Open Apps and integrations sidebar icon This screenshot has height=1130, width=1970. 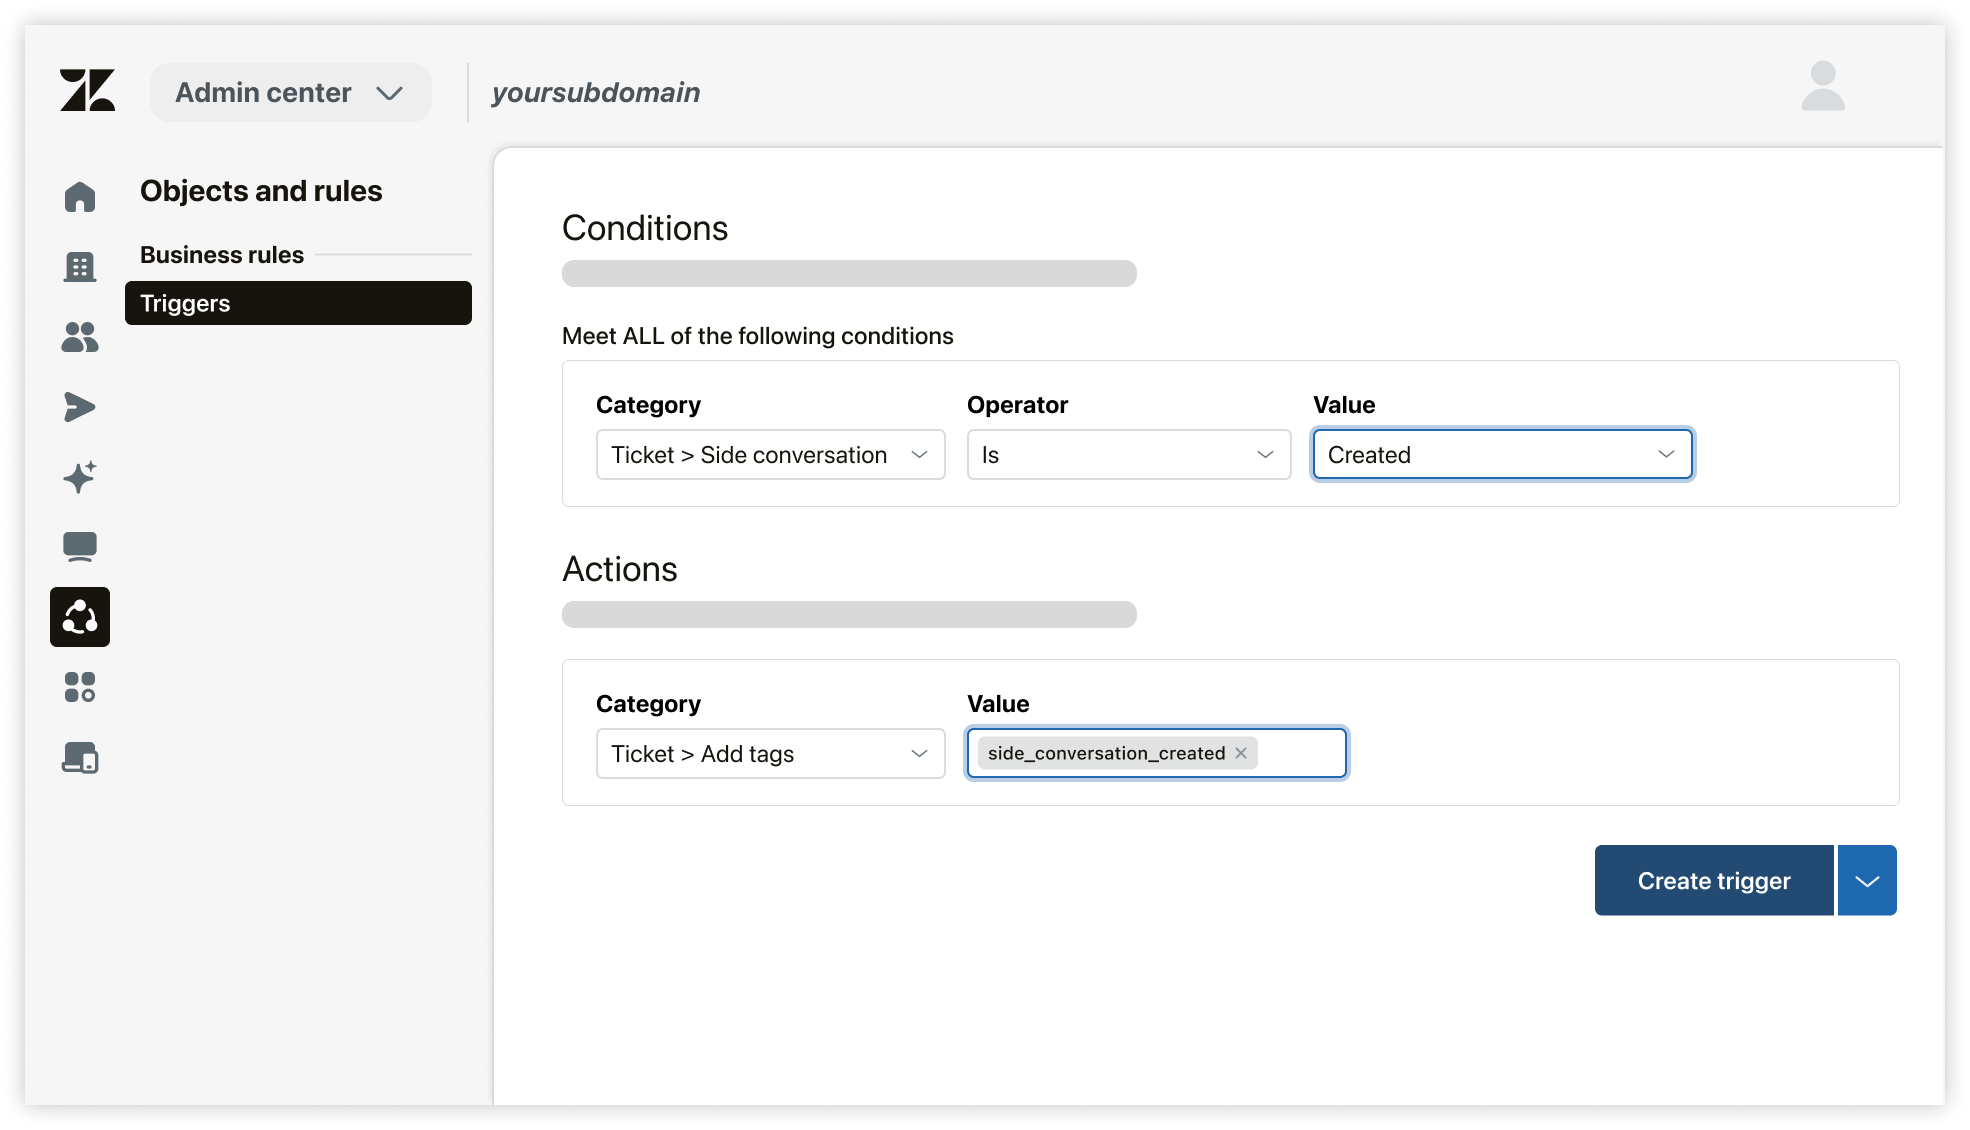pyautogui.click(x=80, y=687)
